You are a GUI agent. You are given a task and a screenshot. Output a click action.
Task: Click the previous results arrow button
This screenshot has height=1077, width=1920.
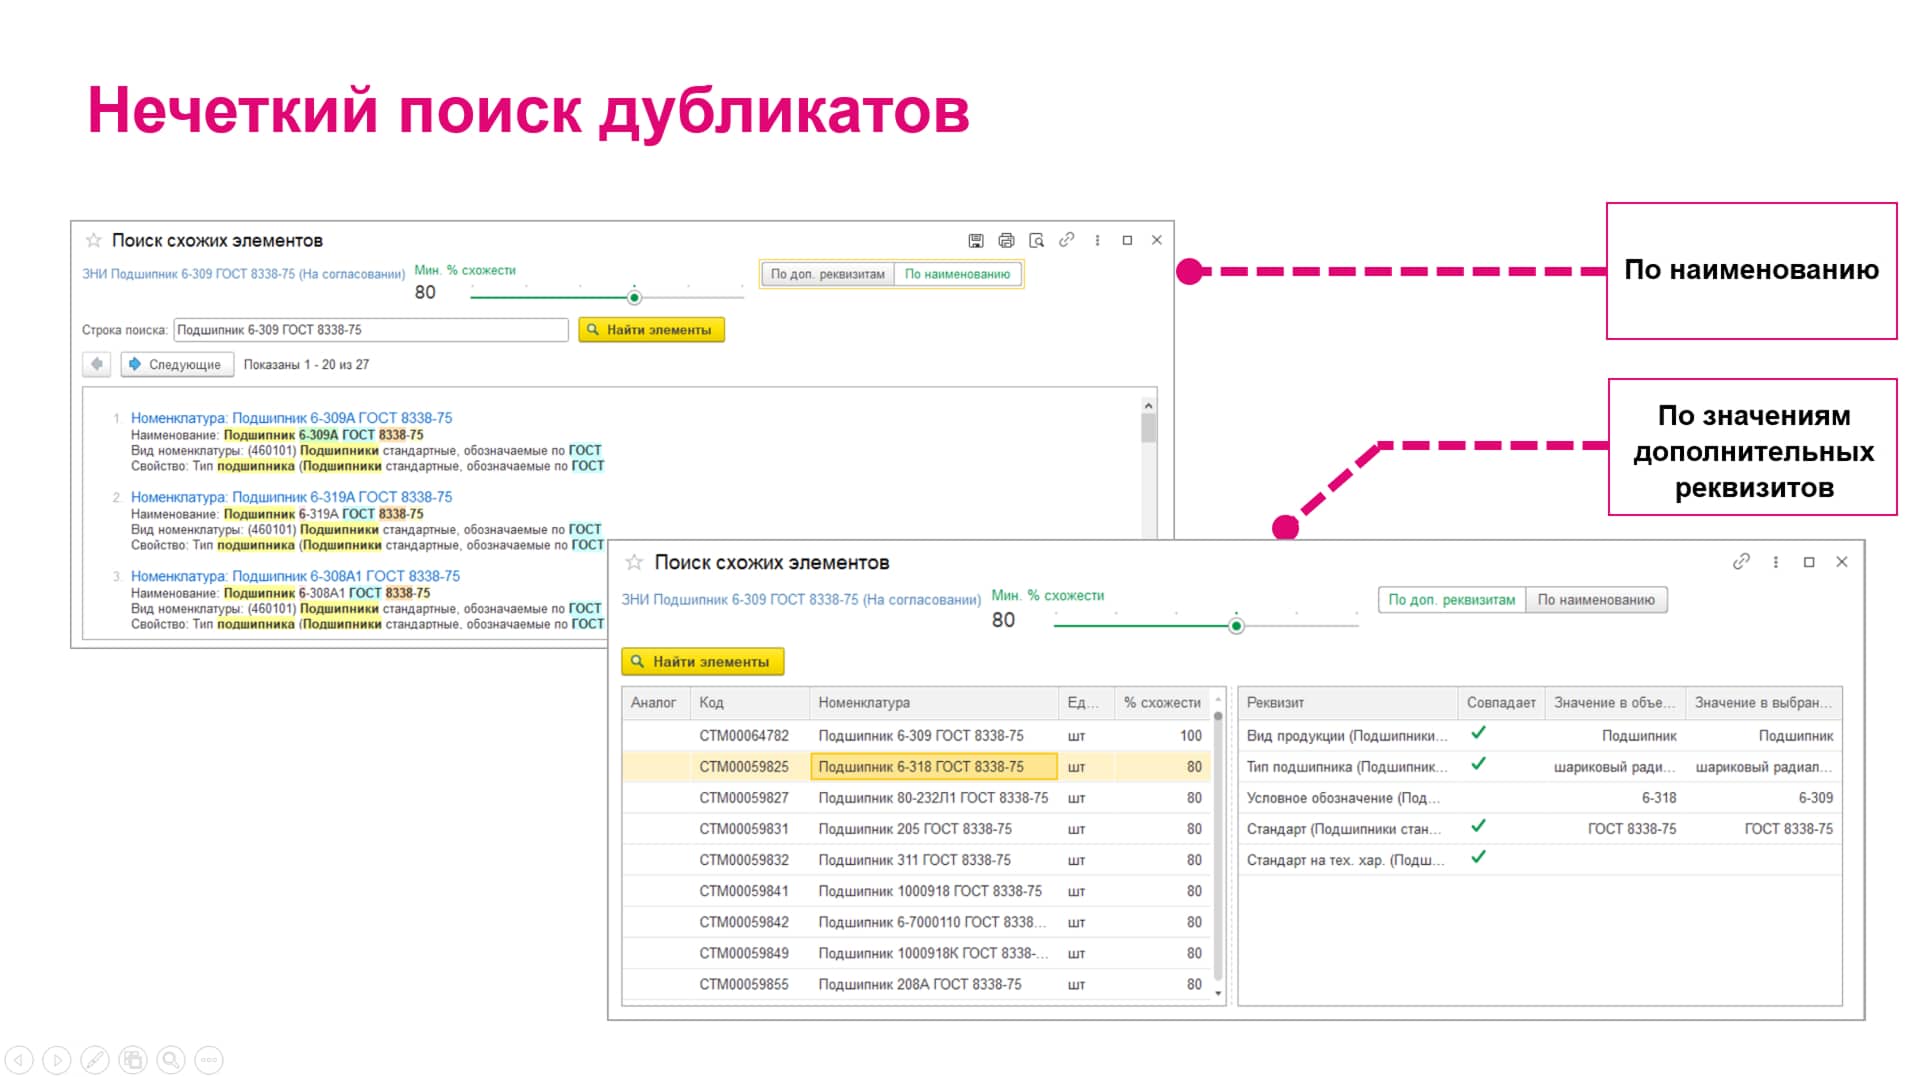pyautogui.click(x=96, y=364)
